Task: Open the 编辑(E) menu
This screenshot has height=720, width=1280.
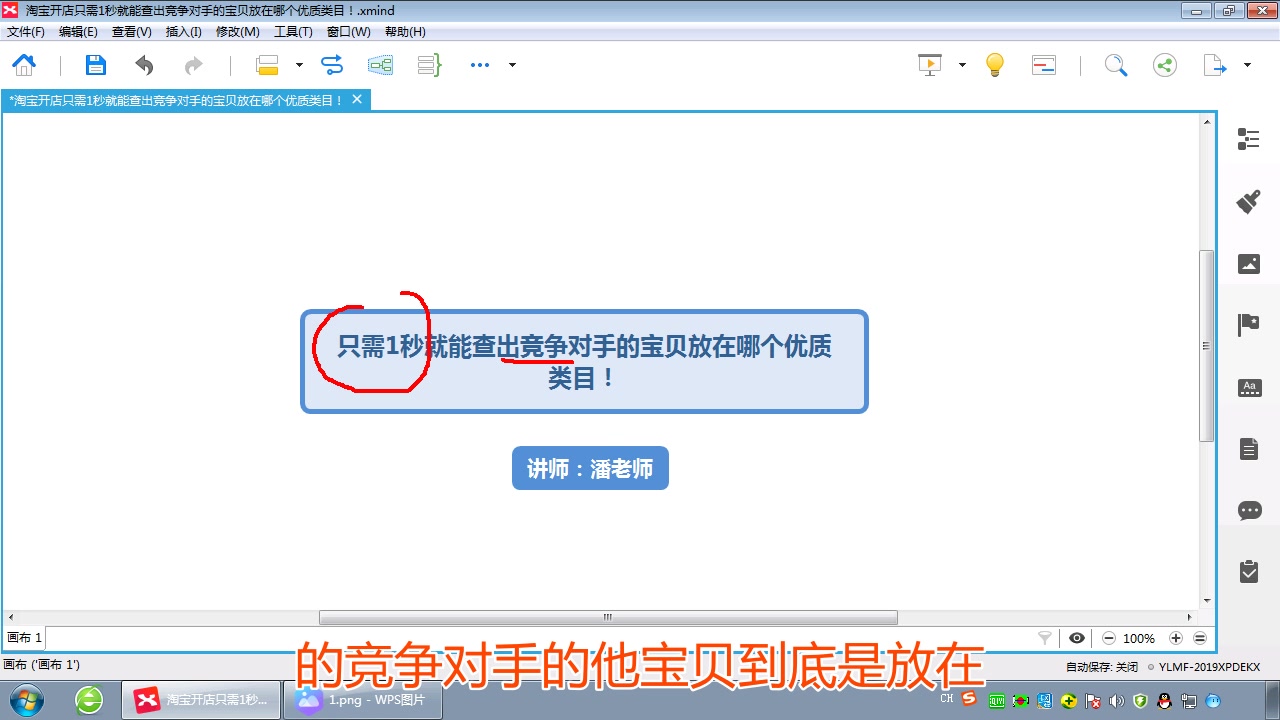Action: pos(78,32)
